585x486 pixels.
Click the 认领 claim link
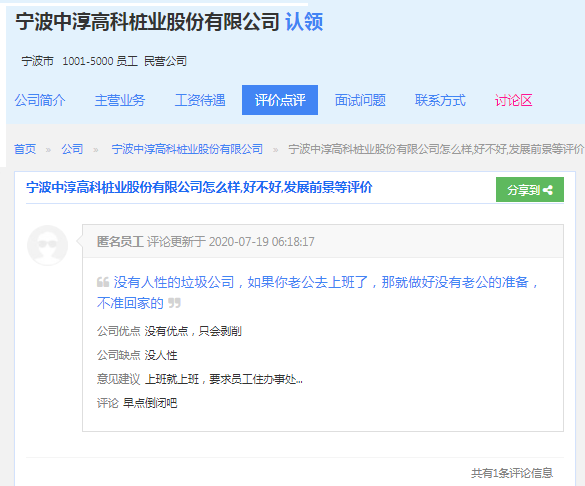pyautogui.click(x=304, y=22)
